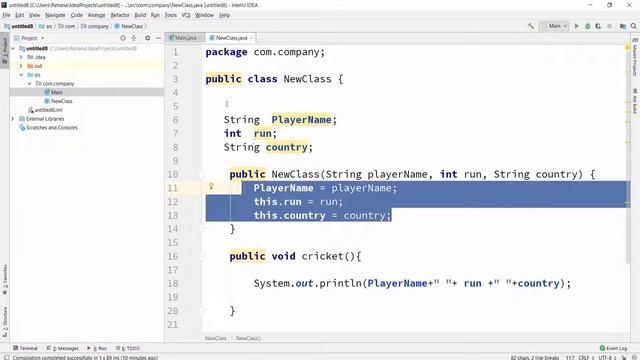Viewport: 640px width, 360px height.
Task: Open the Analyze menu
Action: [x=96, y=15]
